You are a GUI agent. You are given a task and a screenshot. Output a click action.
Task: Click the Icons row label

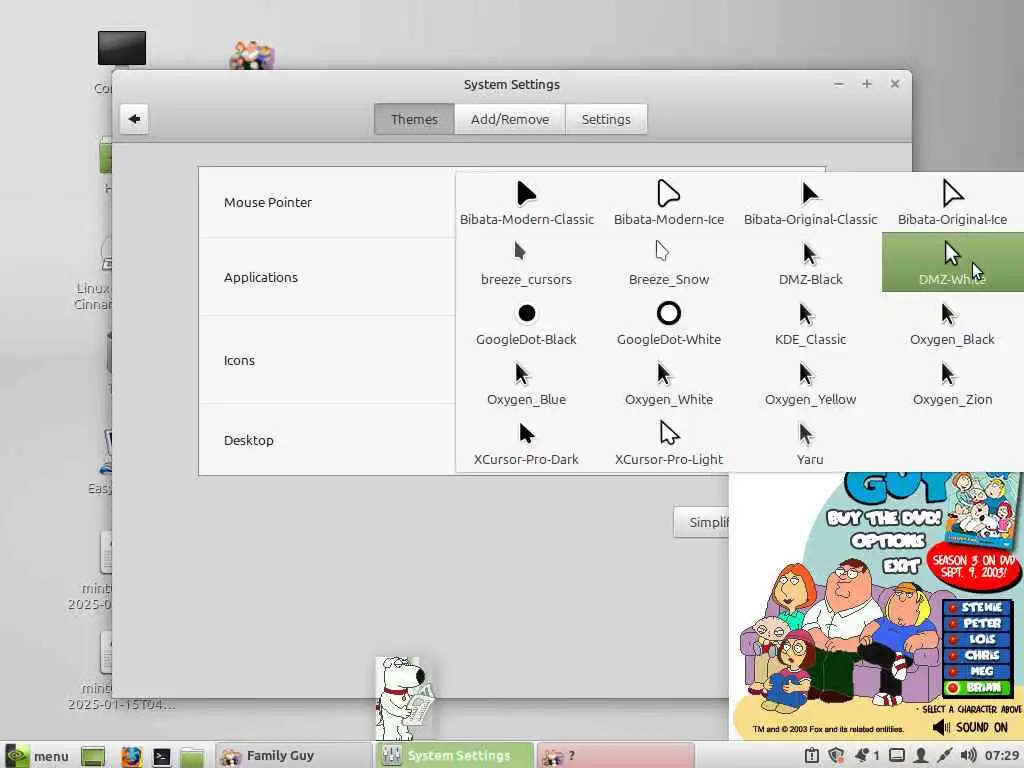[239, 360]
